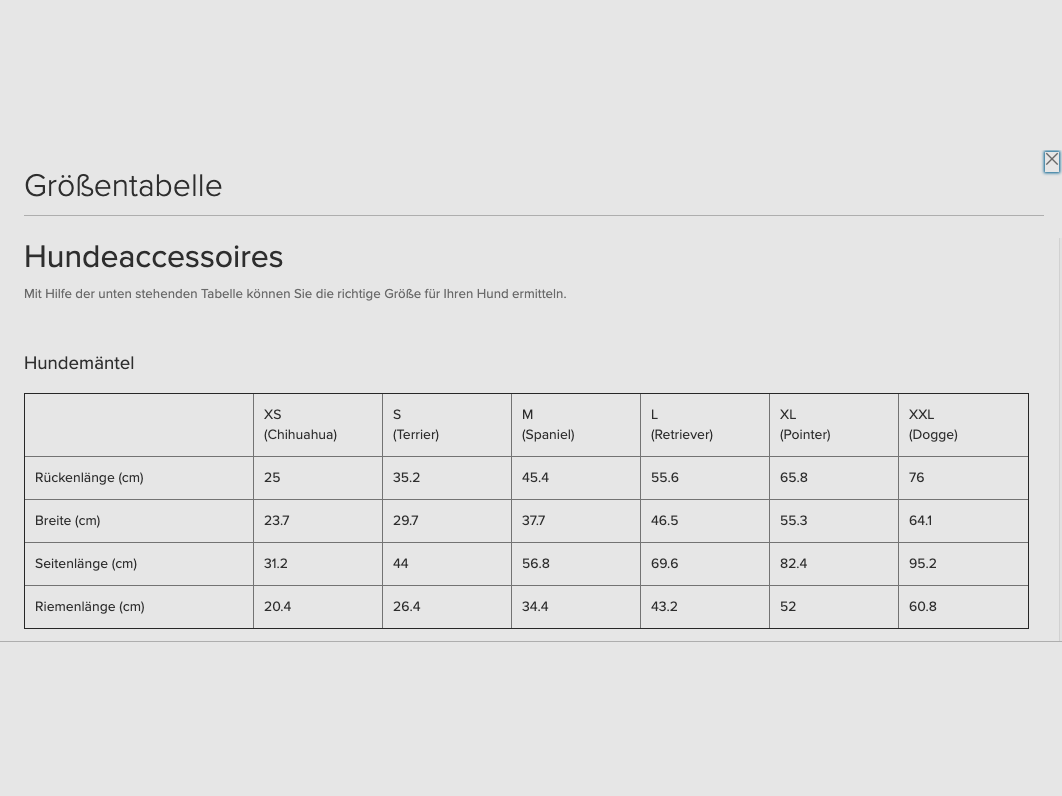Screen dimensions: 1062x796
Task: Click the M (Spaniel) column header
Action: pos(548,424)
